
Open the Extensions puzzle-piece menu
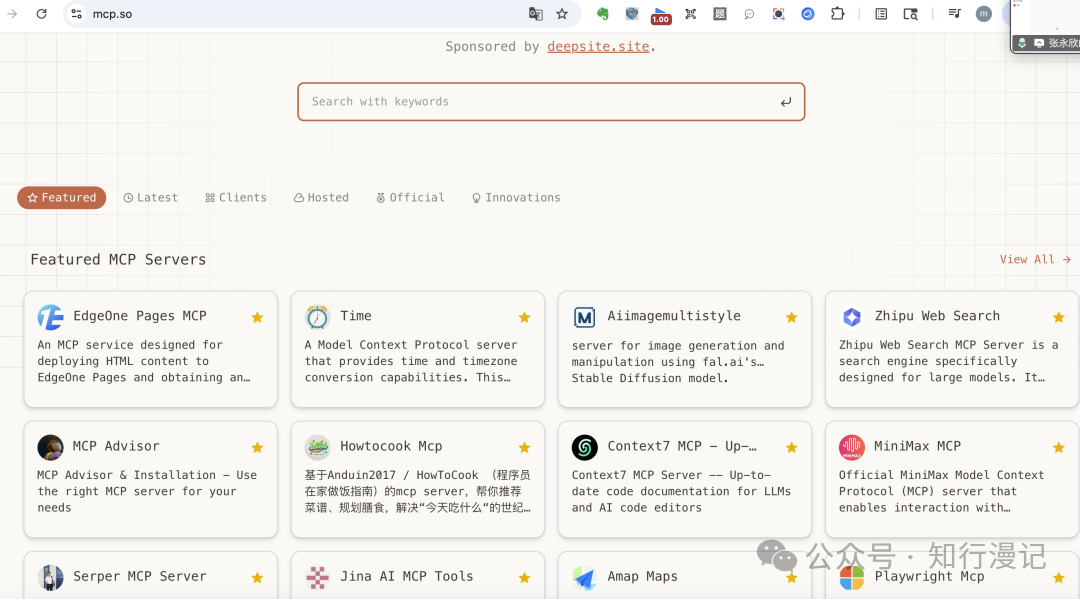tap(838, 13)
